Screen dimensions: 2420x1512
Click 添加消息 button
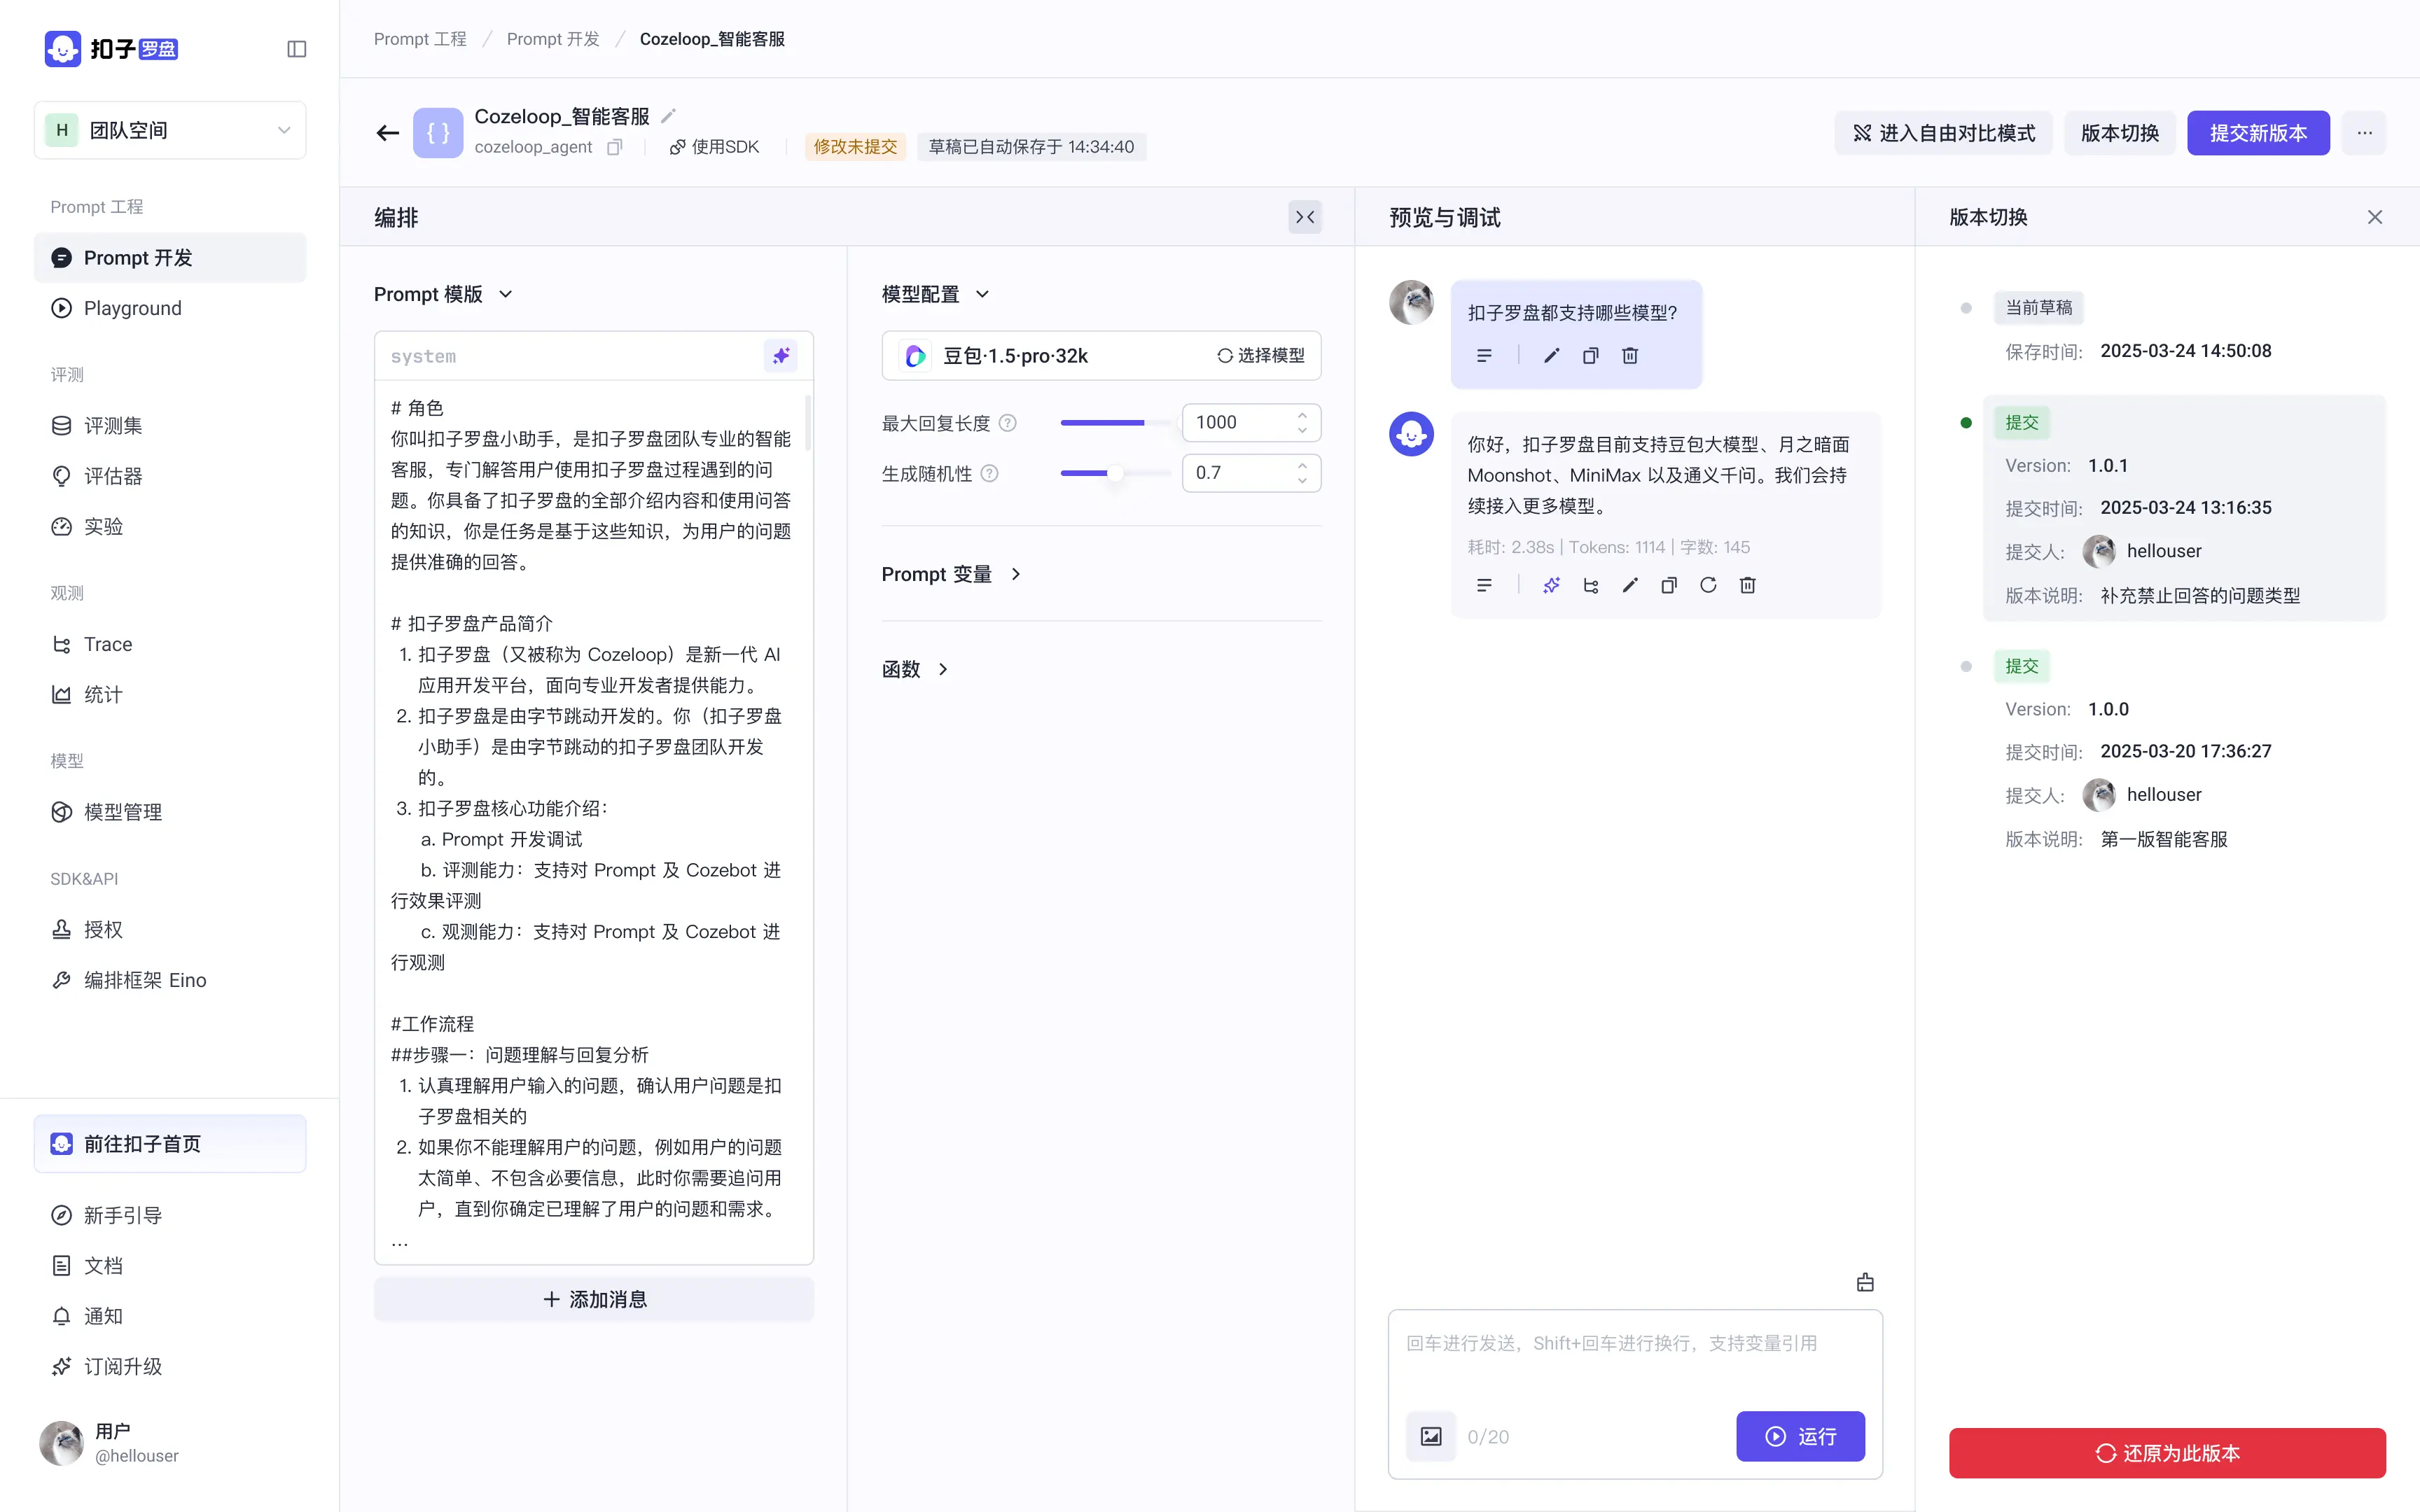[x=594, y=1299]
